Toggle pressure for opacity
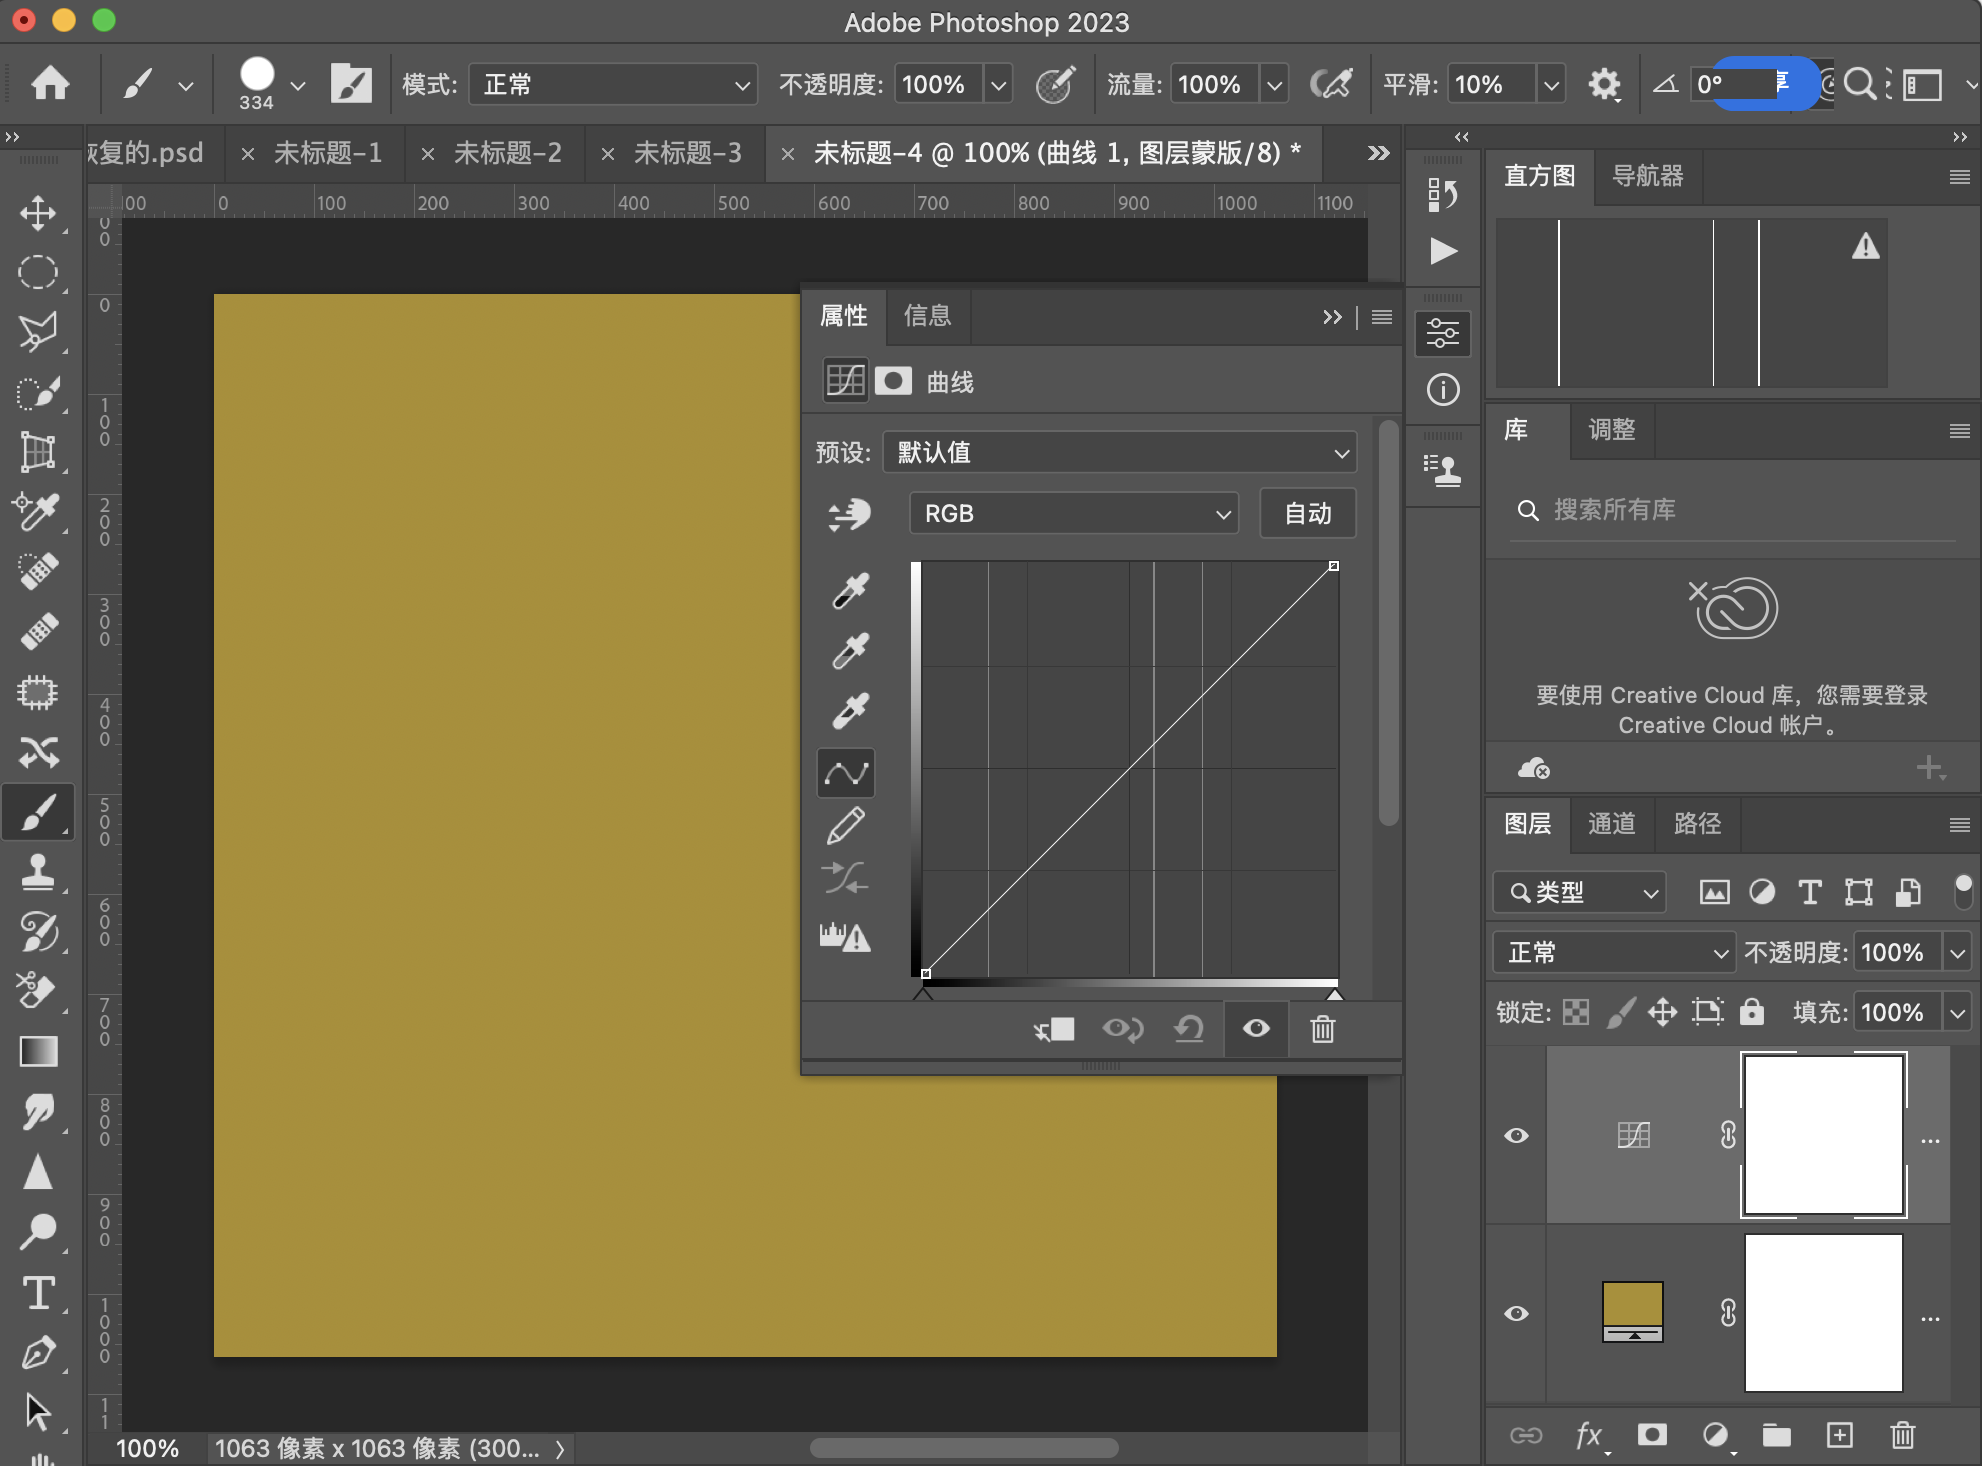Viewport: 1982px width, 1466px height. [x=1055, y=84]
